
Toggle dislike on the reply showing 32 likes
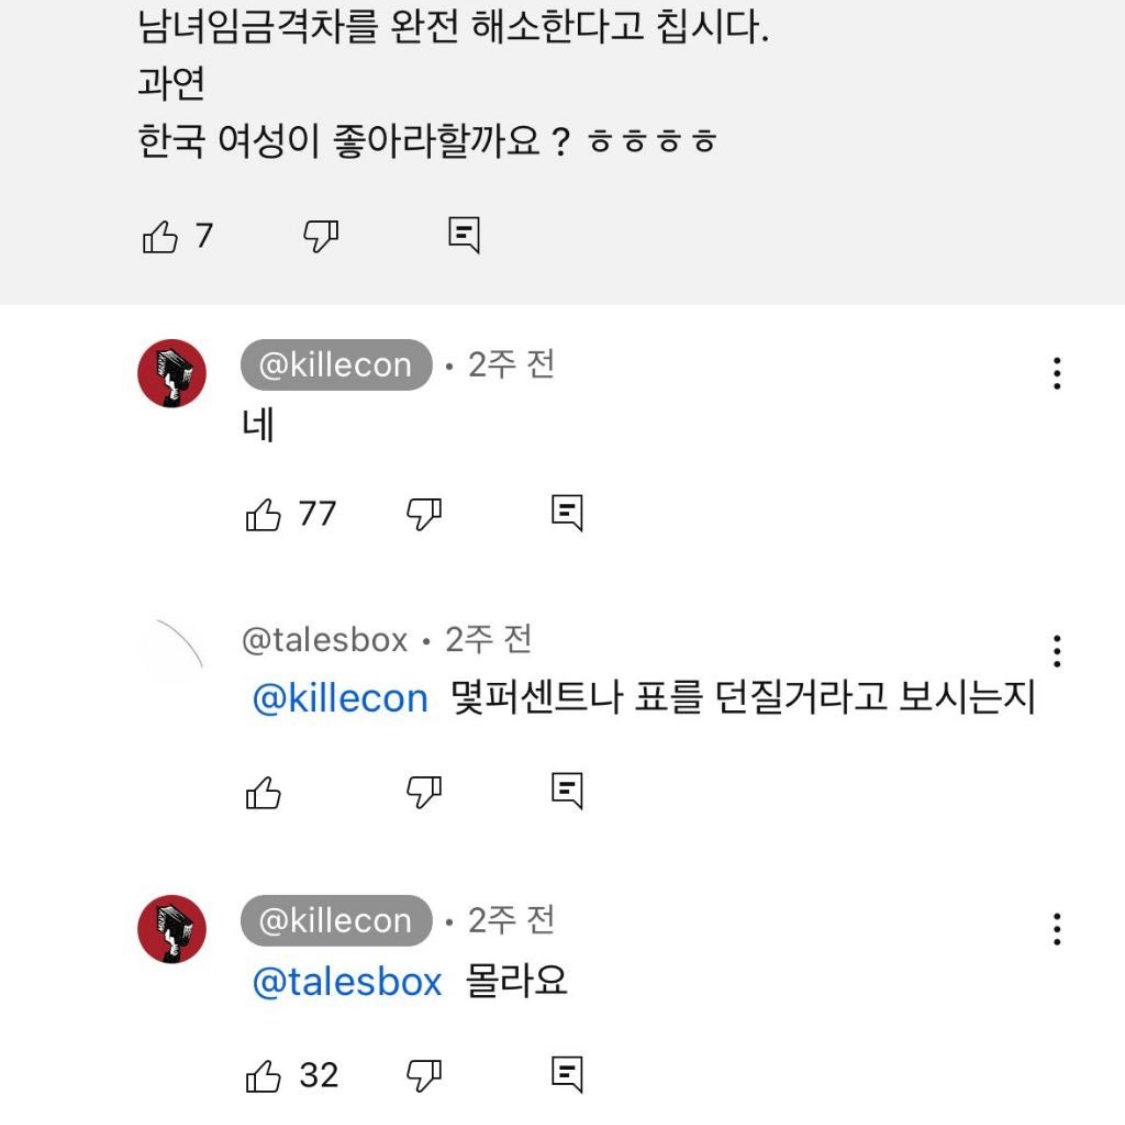click(x=424, y=1075)
